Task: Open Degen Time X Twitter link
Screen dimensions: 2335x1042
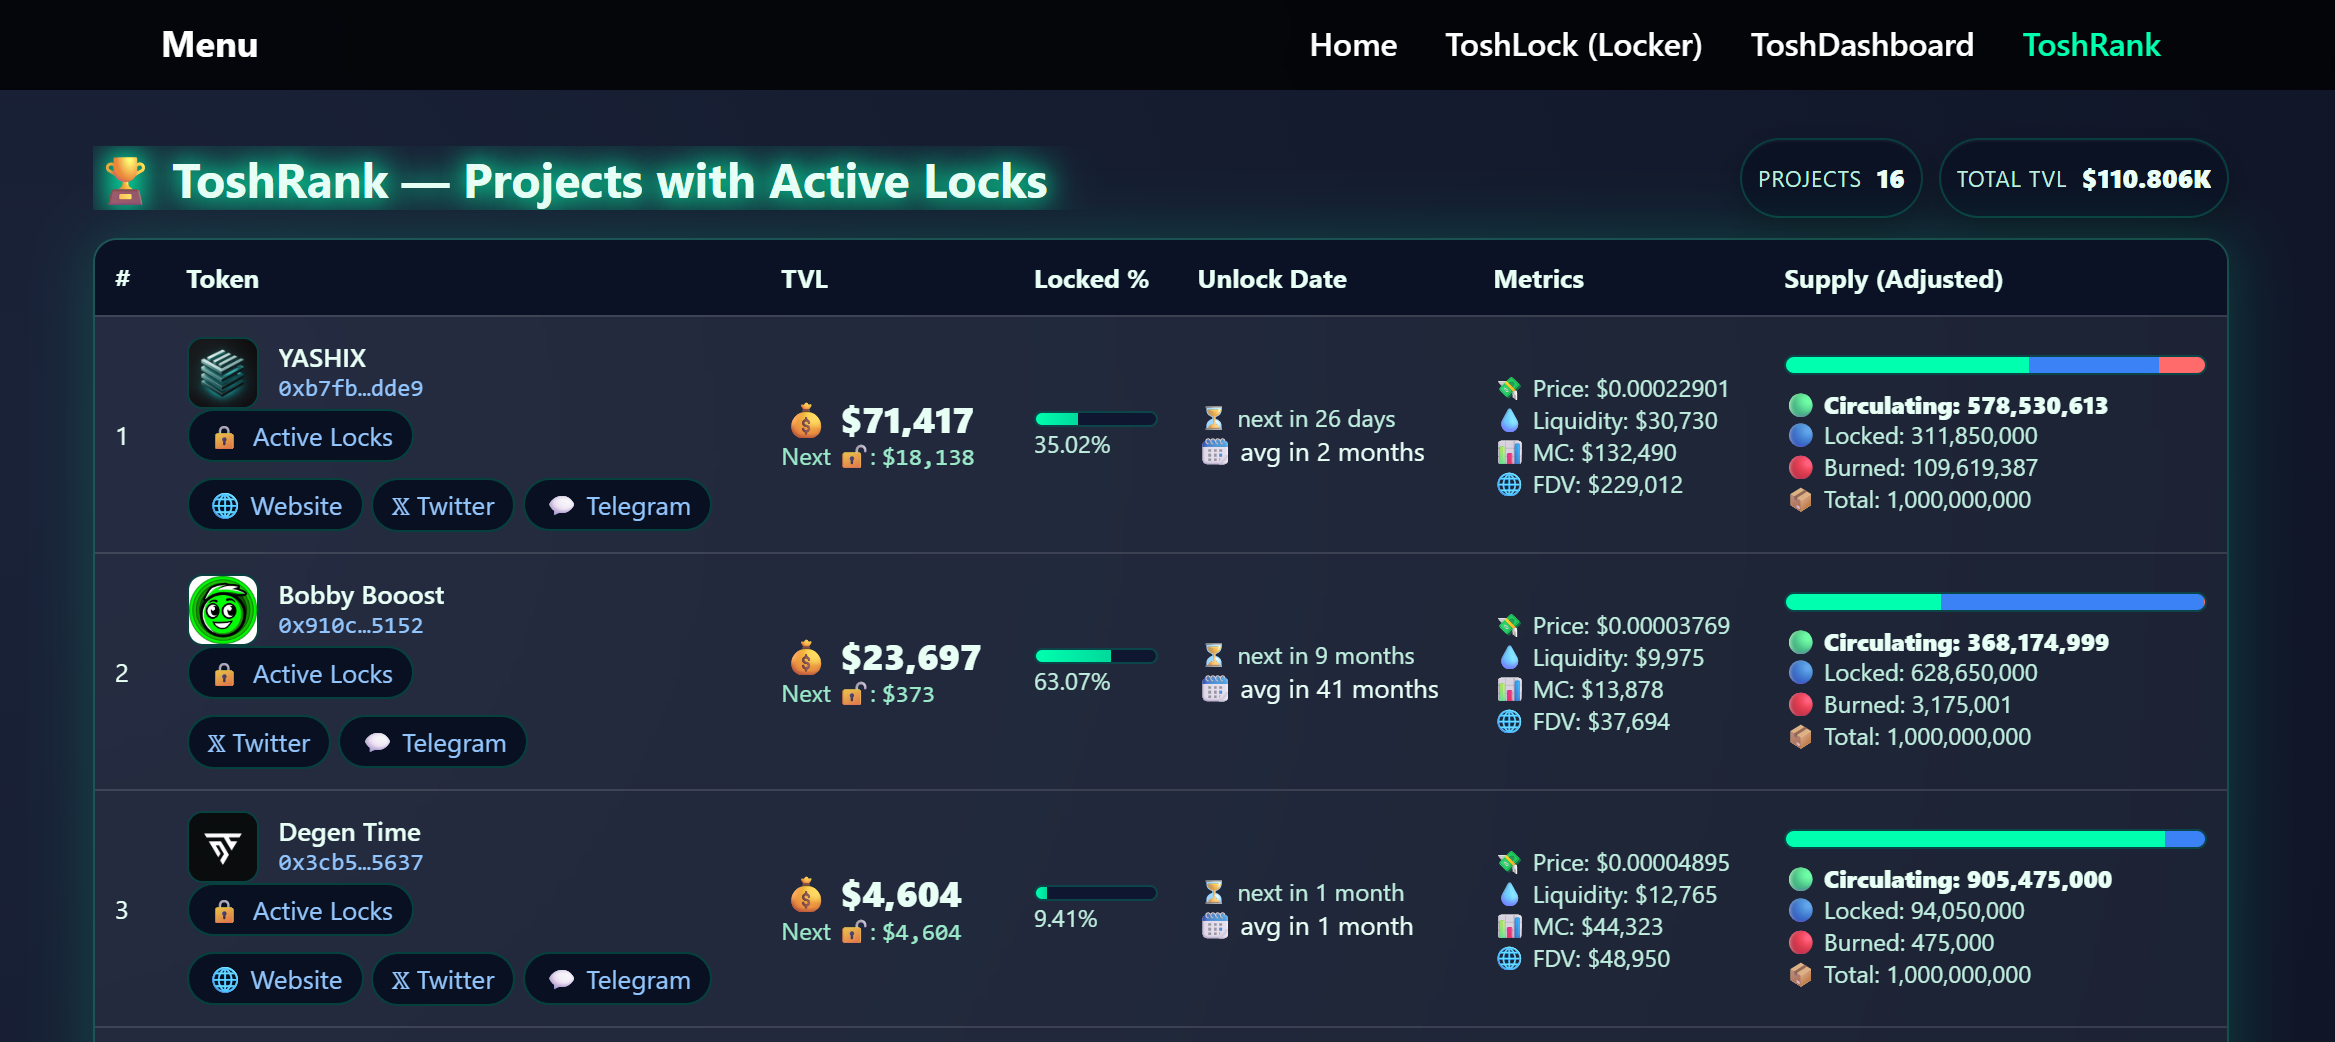Action: tap(443, 980)
